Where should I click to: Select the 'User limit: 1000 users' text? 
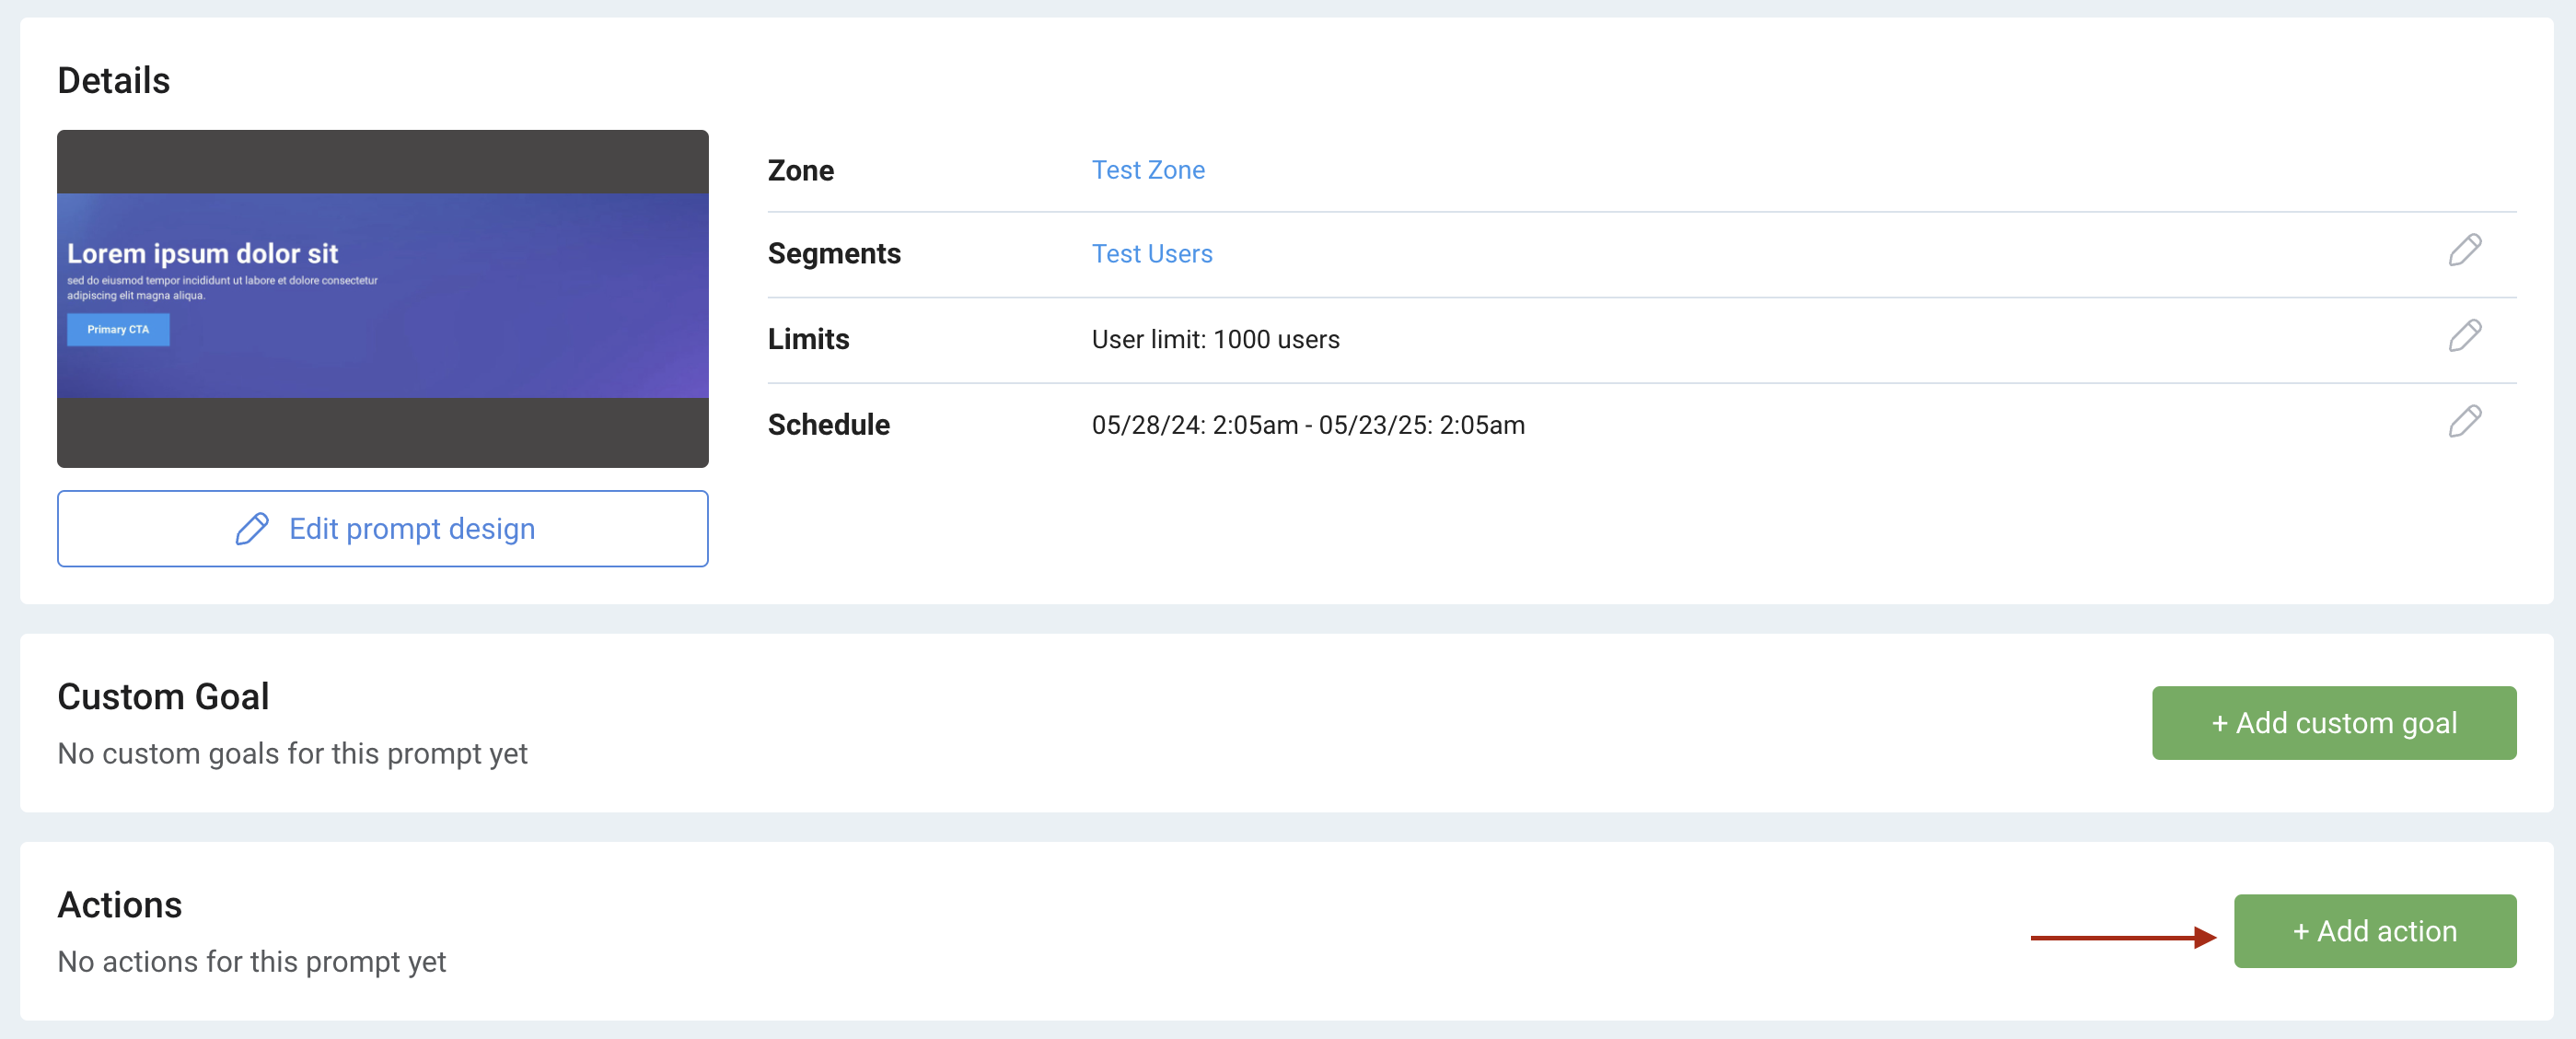click(1215, 340)
